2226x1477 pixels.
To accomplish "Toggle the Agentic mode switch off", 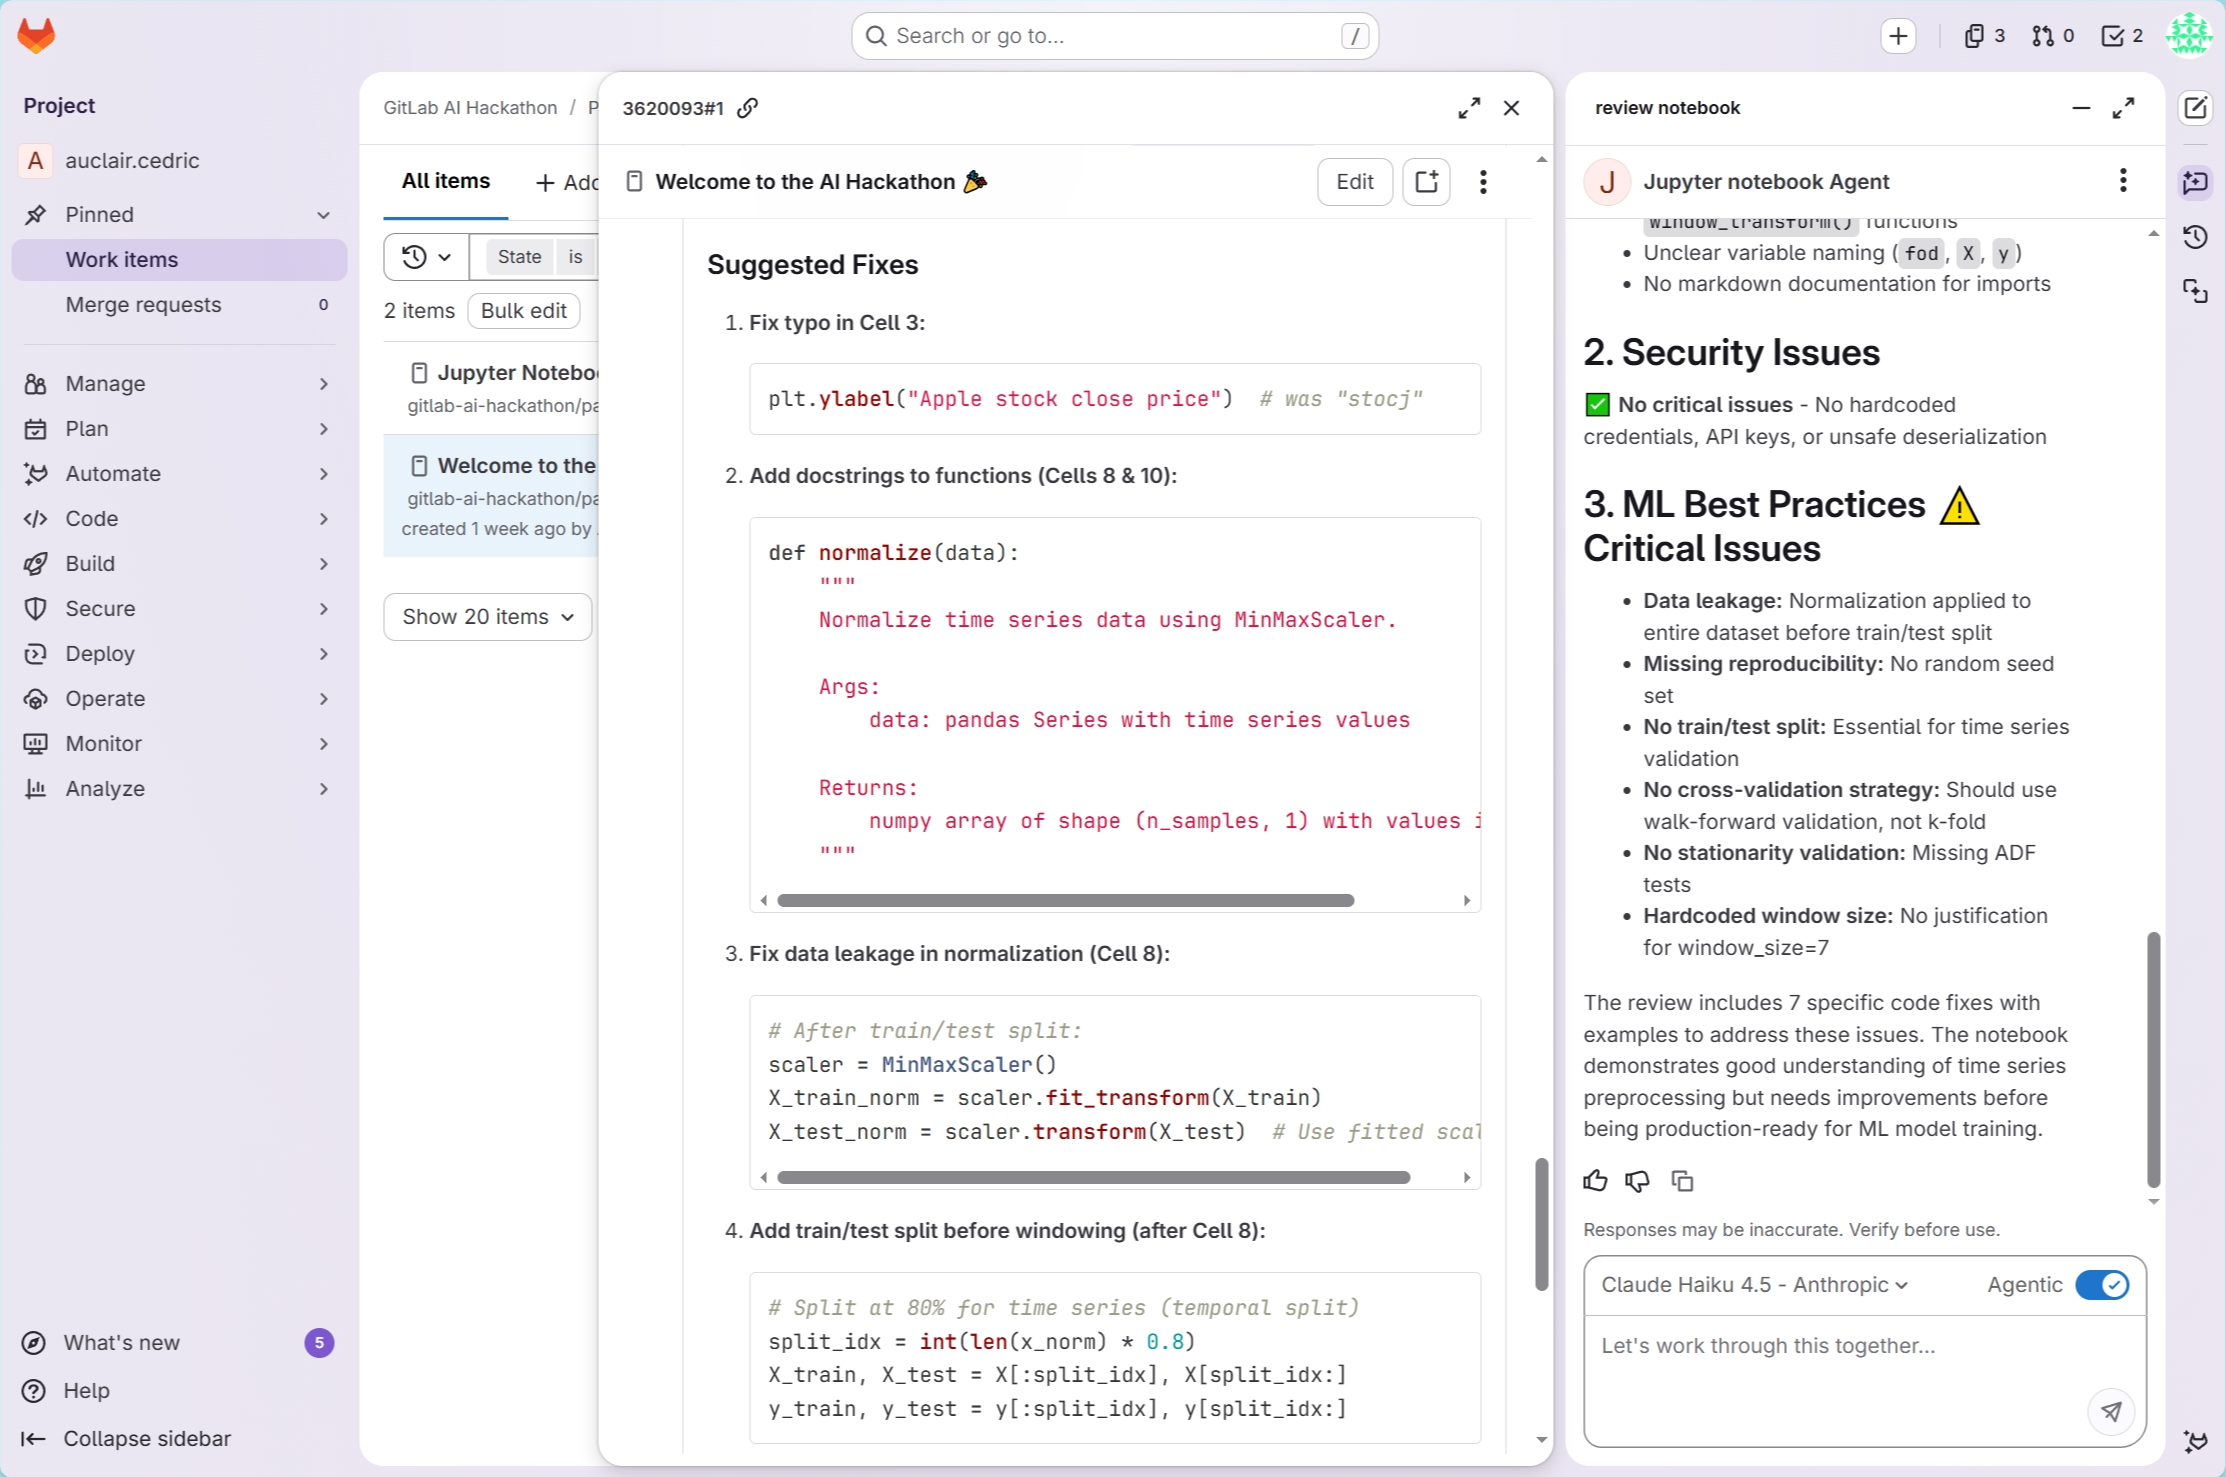I will click(2101, 1285).
